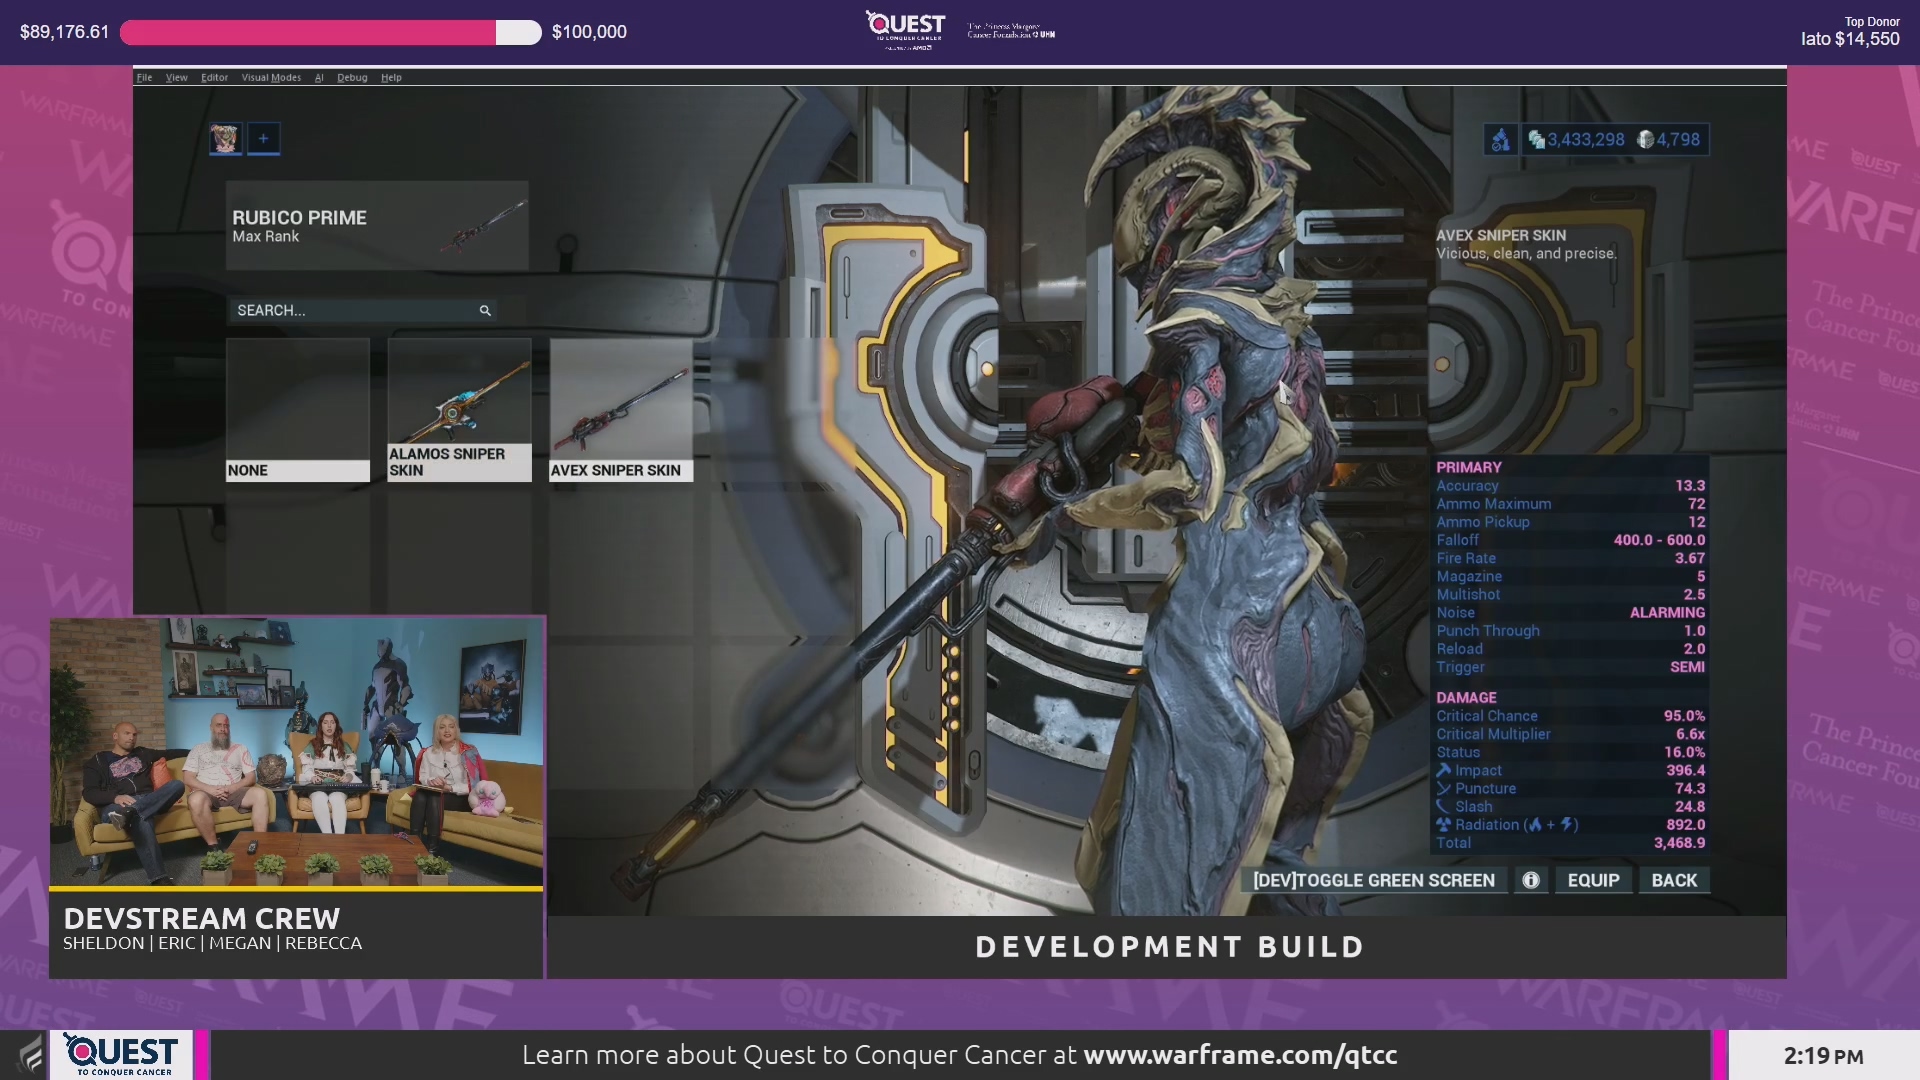Viewport: 1920px width, 1080px height.
Task: Toggle the dev green screen
Action: pos(1374,880)
